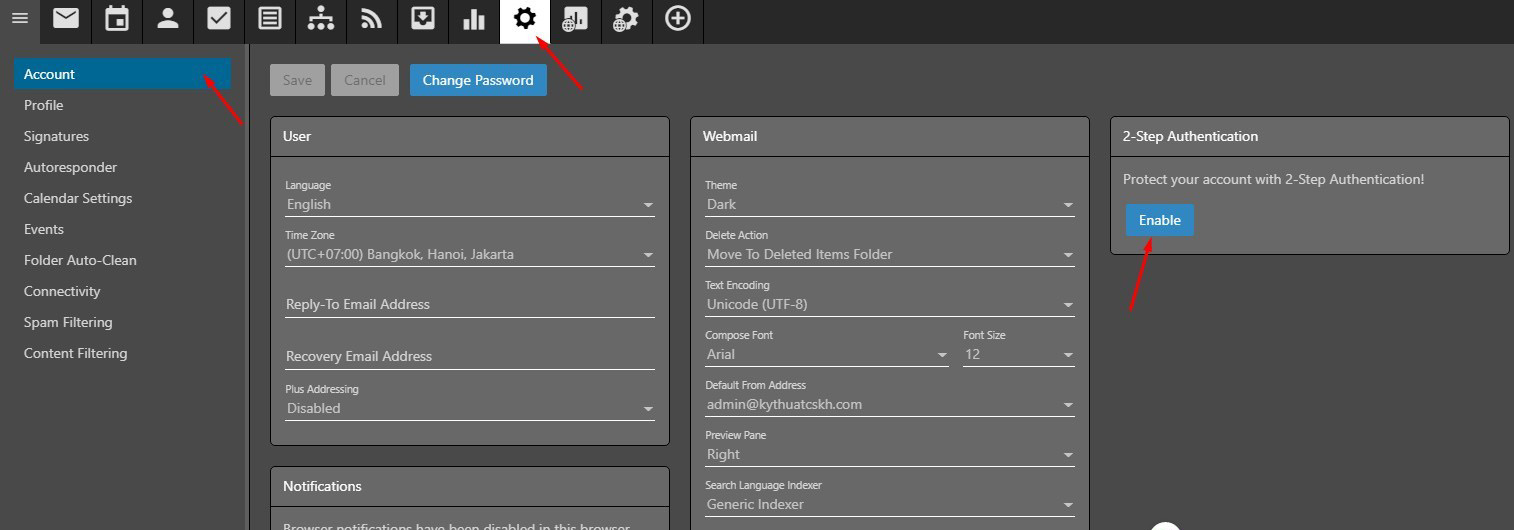
Task: Expand the Font Size dropdown
Action: tap(1018, 354)
